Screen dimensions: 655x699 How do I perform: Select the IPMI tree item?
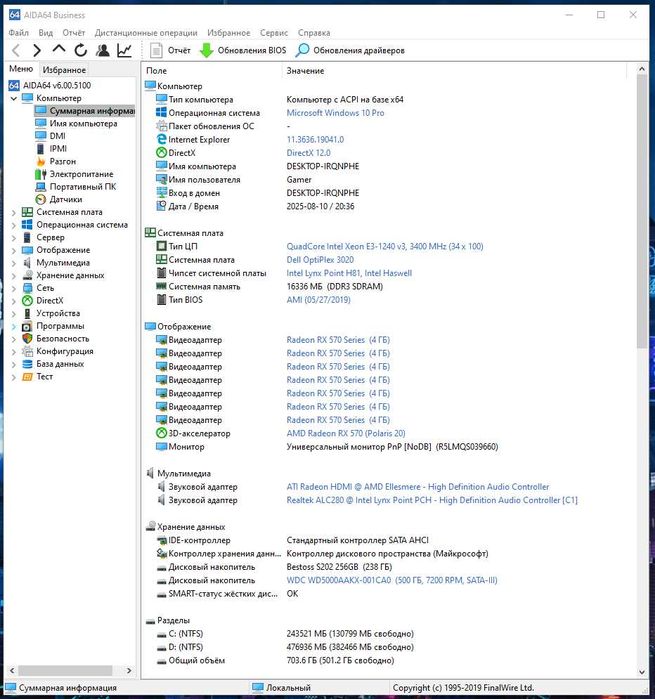click(51, 148)
